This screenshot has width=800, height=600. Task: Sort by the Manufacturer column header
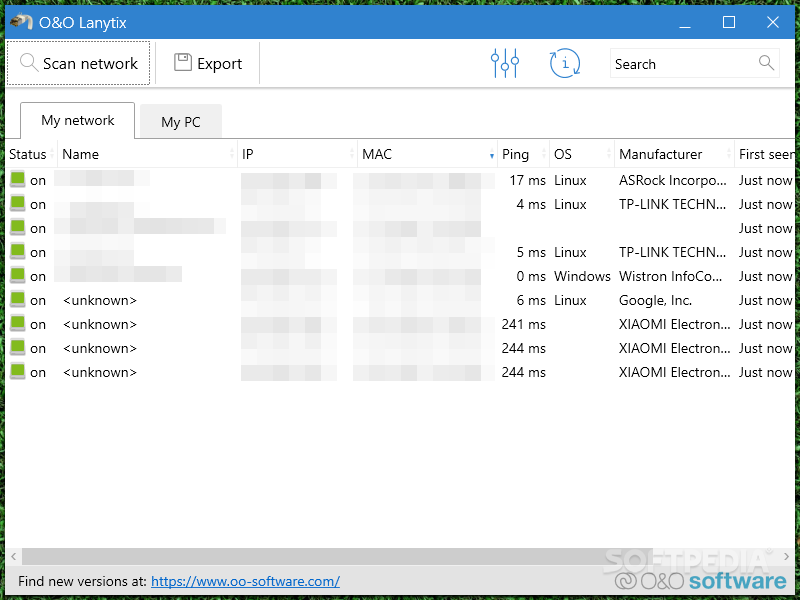pos(674,154)
